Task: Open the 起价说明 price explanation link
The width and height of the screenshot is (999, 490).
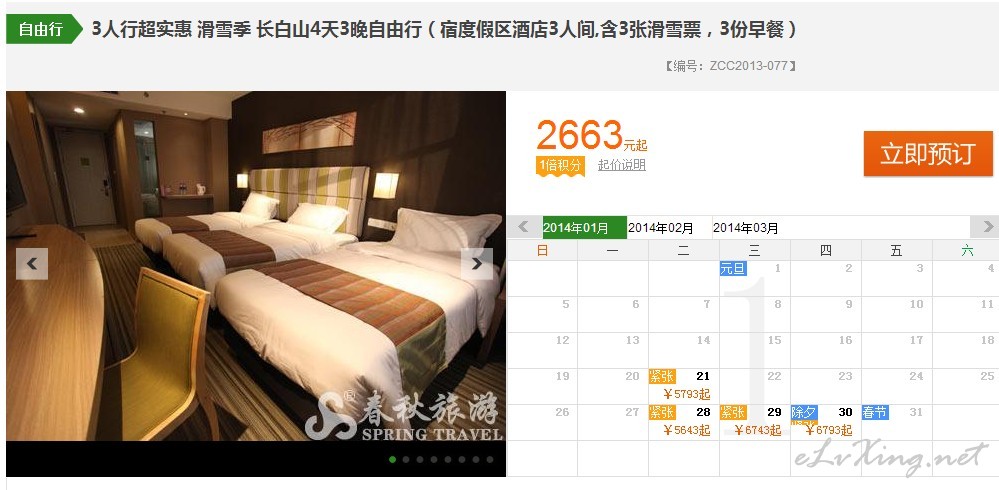Action: coord(622,165)
